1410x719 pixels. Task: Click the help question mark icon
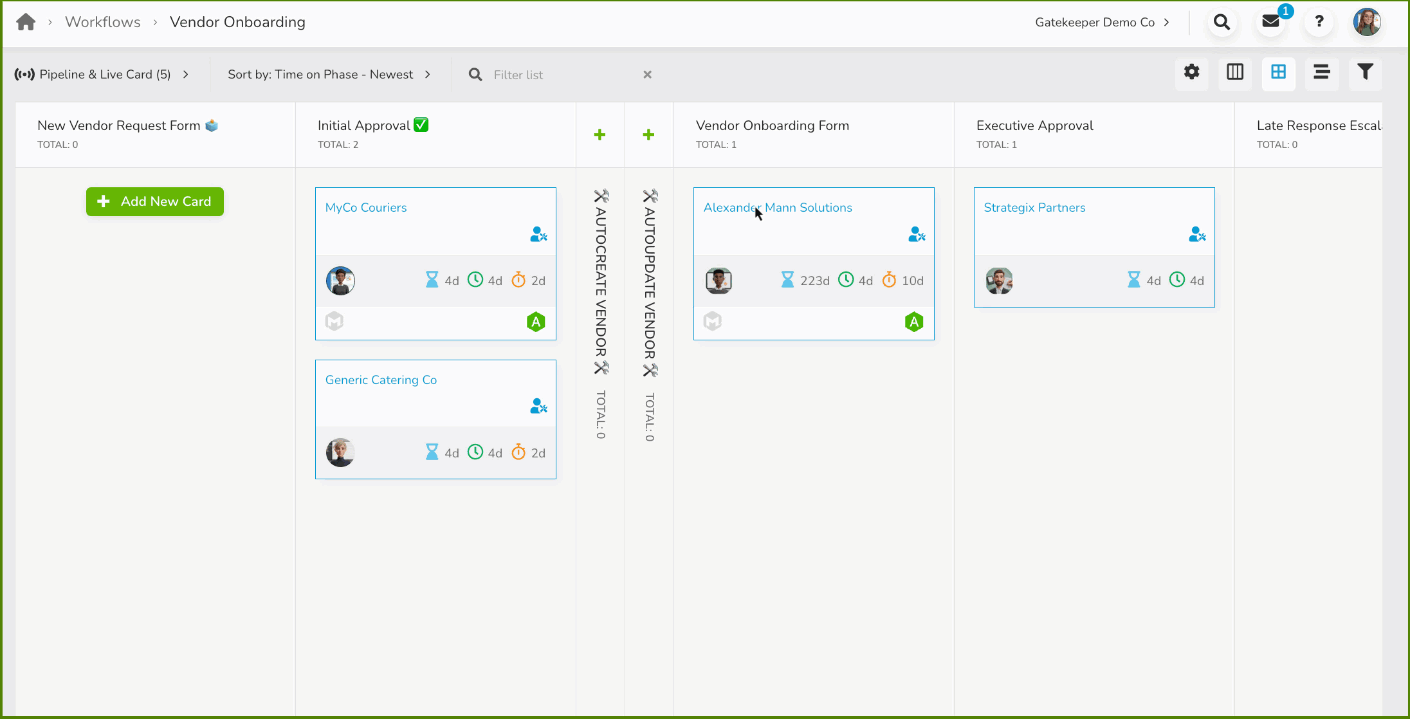[1319, 22]
